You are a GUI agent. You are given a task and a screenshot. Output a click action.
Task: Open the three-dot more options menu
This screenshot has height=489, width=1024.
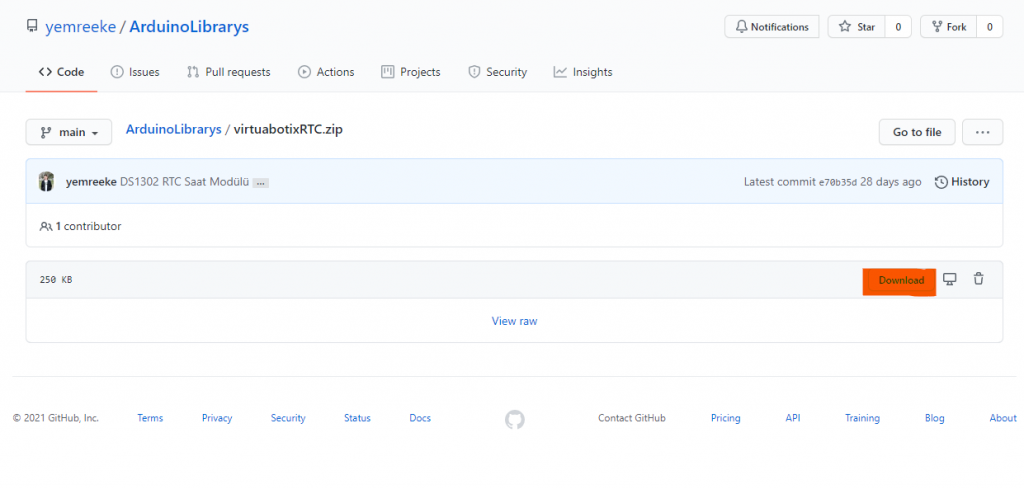[x=983, y=132]
